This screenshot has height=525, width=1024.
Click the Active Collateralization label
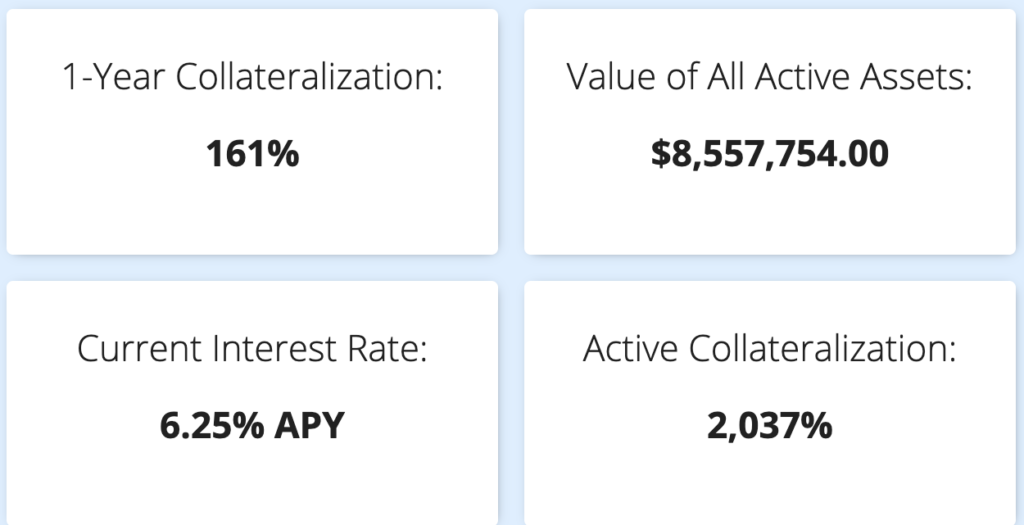769,349
